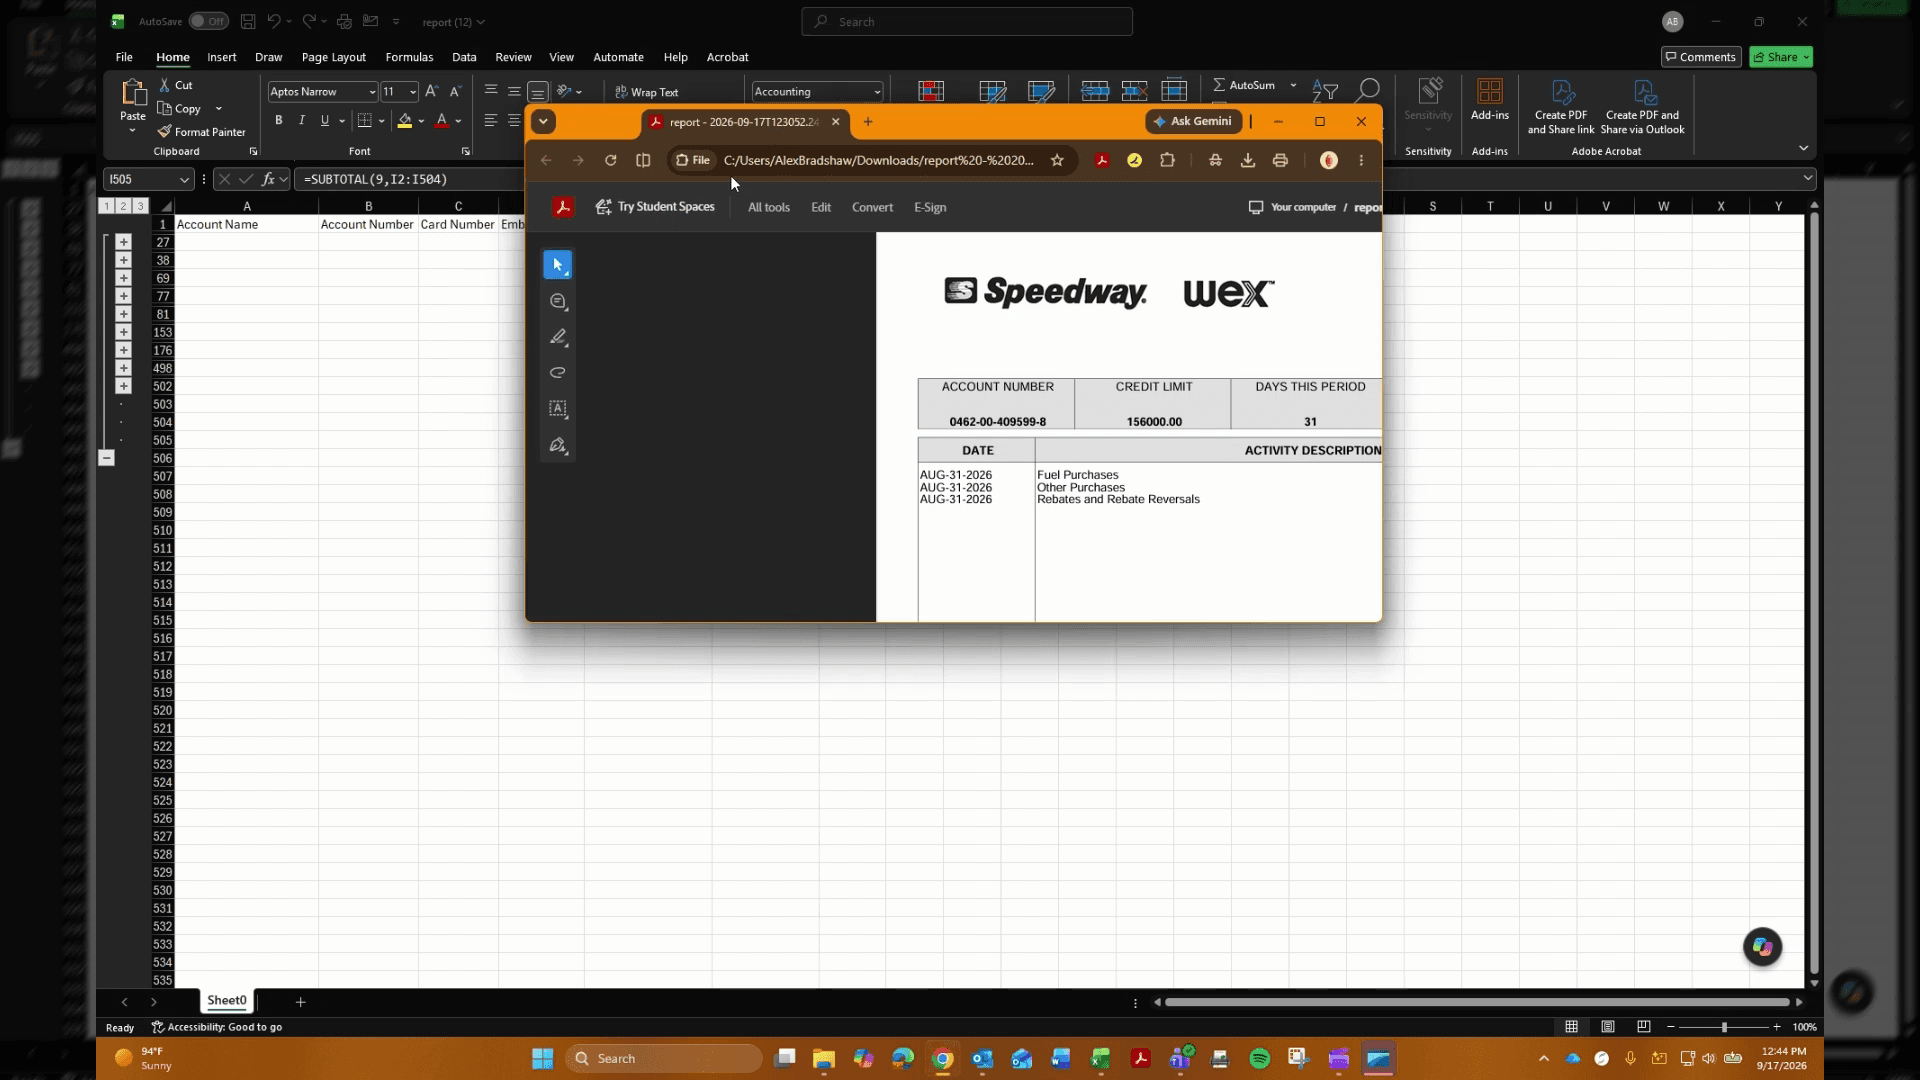Image resolution: width=1920 pixels, height=1080 pixels.
Task: Expand the outline group at row 502
Action: click(x=123, y=386)
